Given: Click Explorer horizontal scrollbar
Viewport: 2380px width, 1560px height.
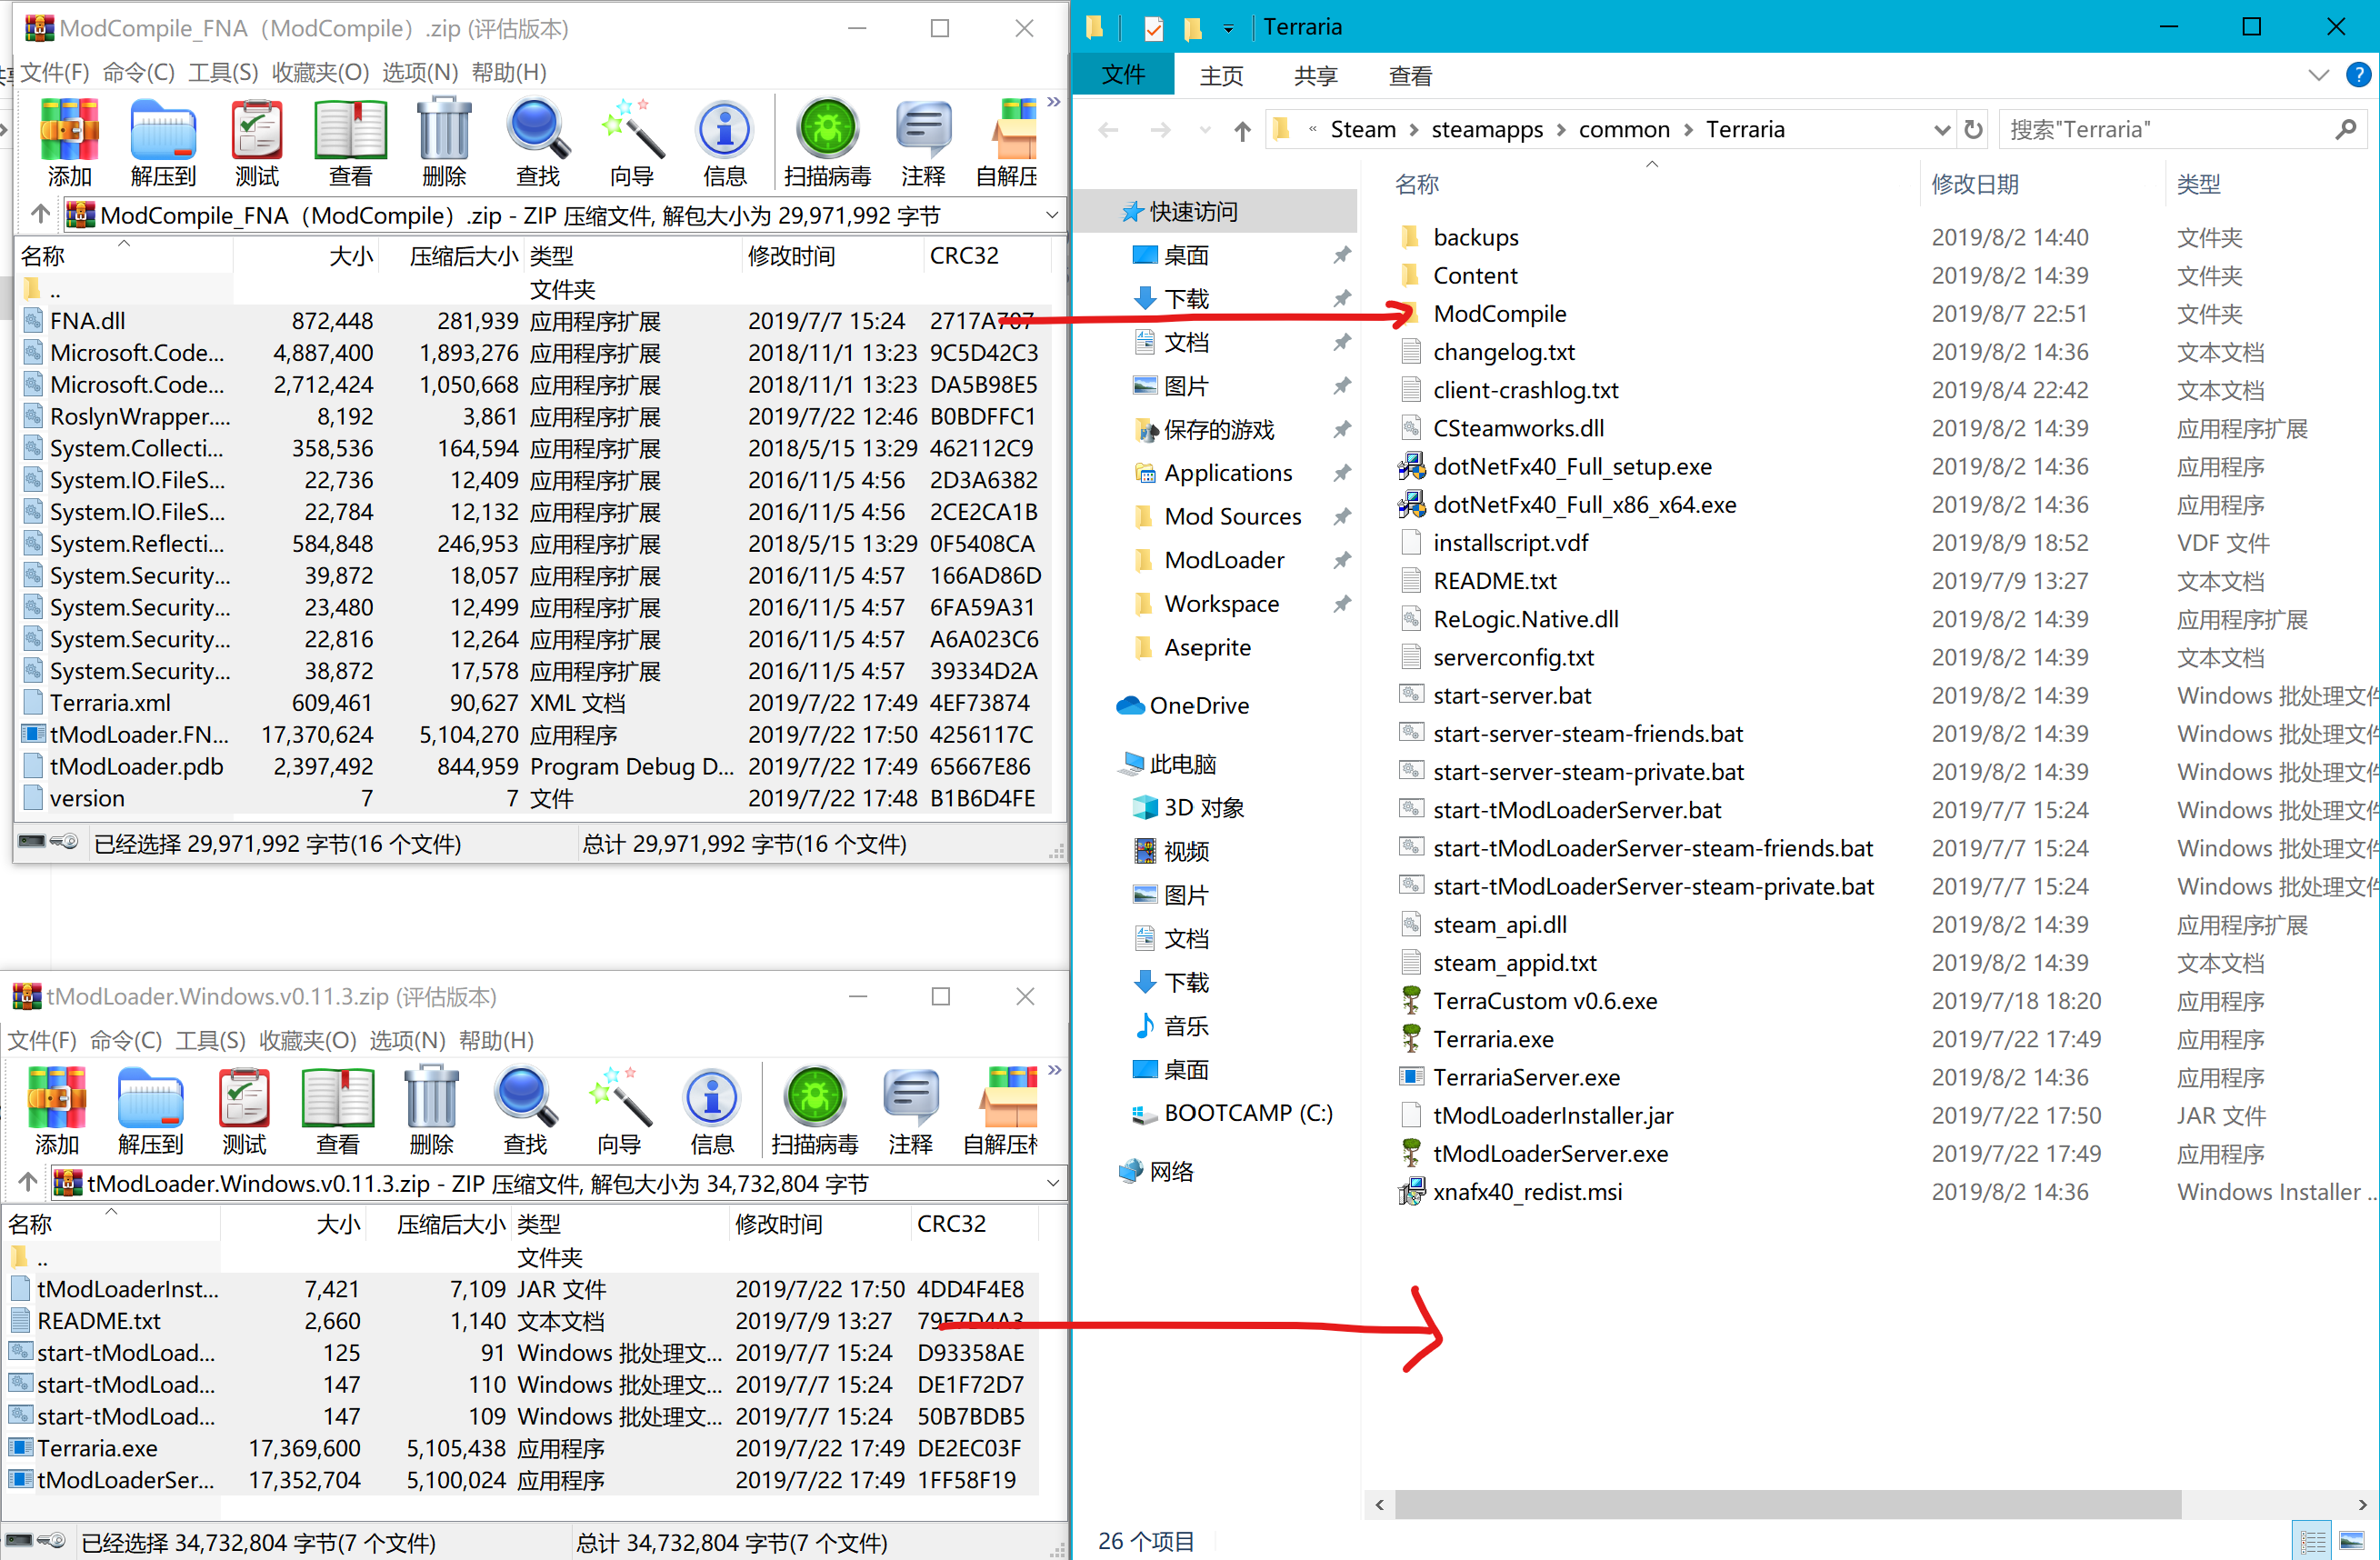Looking at the screenshot, I should point(1788,1504).
